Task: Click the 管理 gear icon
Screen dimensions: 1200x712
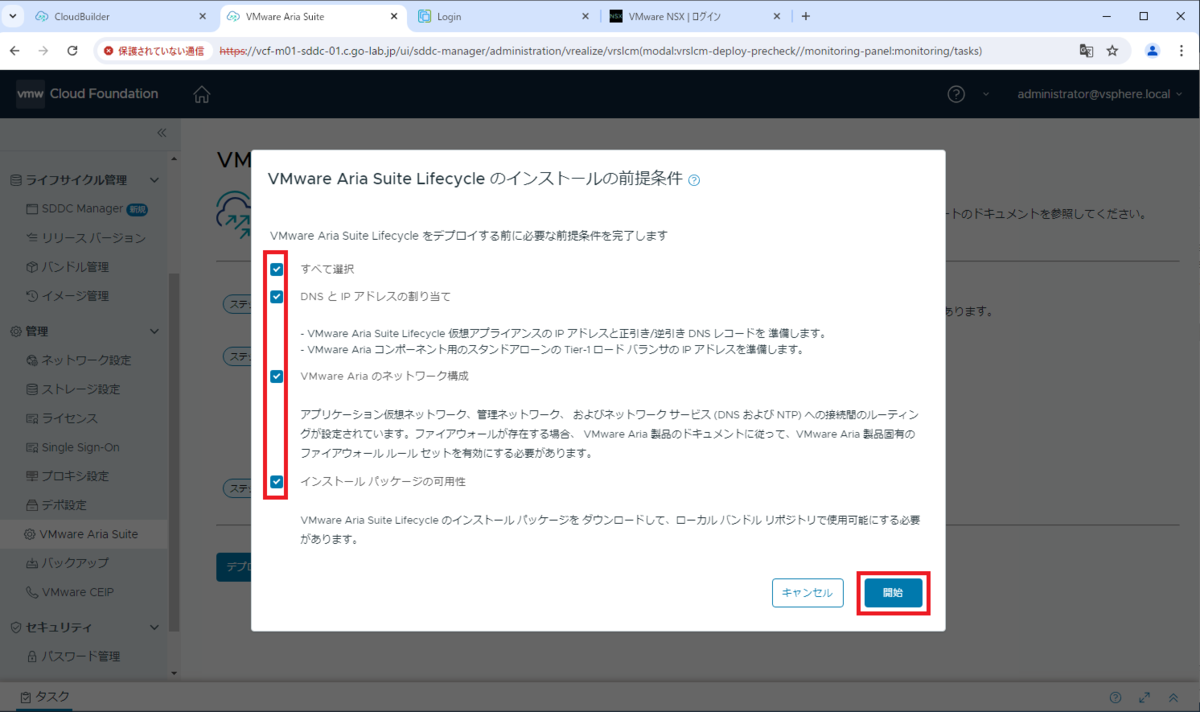Action: (15, 331)
